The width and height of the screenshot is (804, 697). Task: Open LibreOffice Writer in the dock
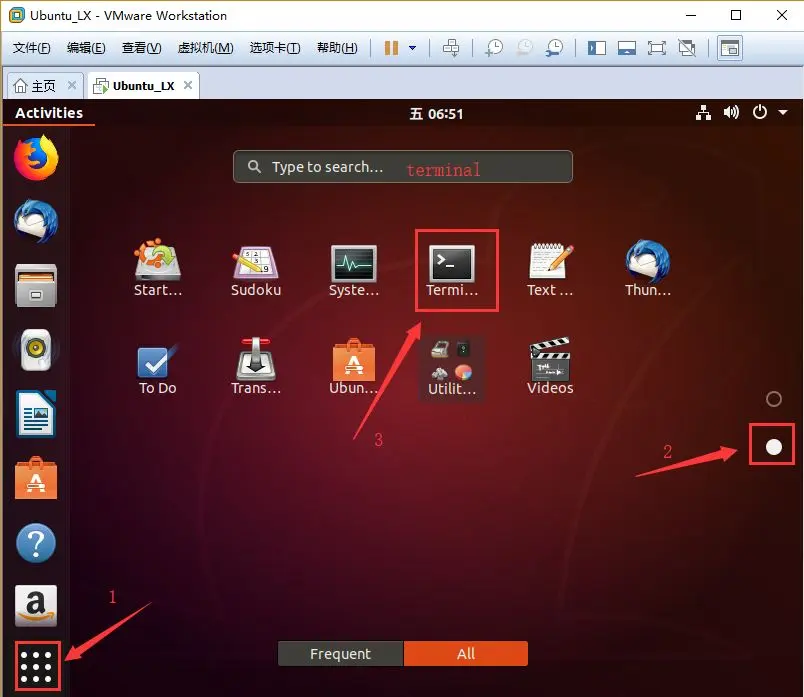36,413
